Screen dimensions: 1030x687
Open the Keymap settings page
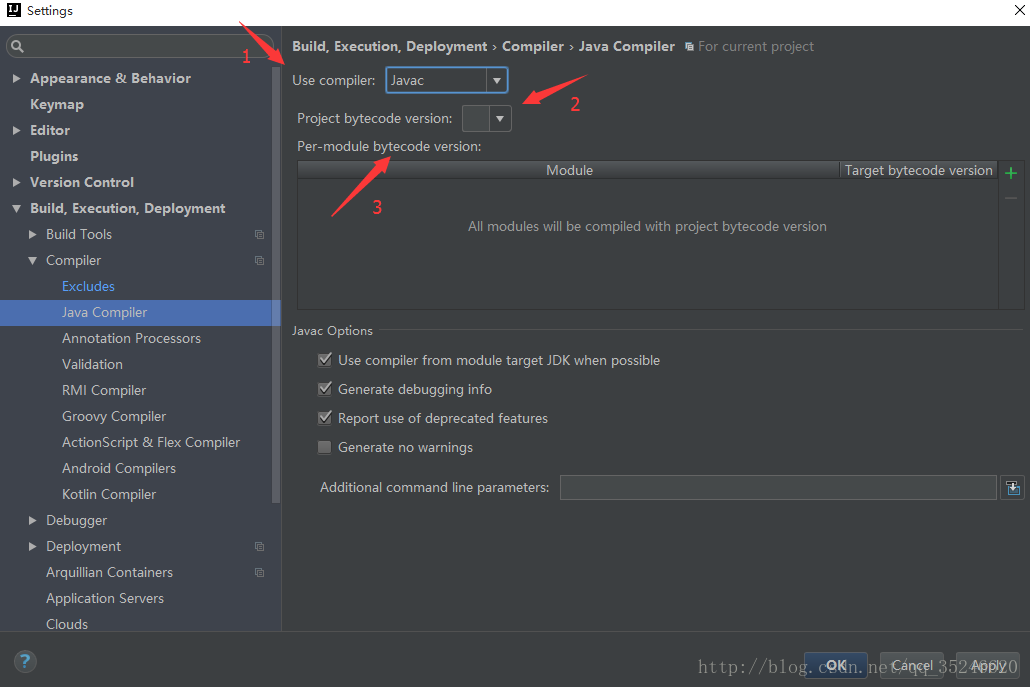tap(57, 104)
